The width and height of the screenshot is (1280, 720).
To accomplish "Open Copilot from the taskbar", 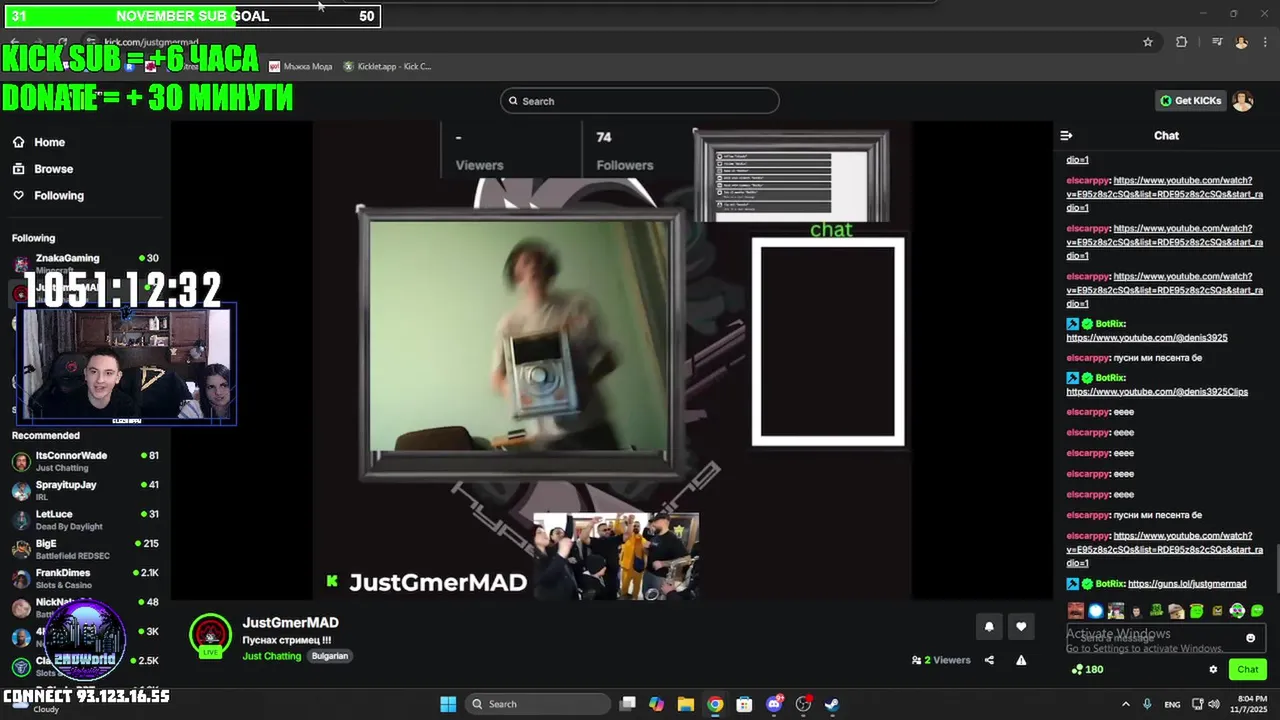I will (x=656, y=704).
